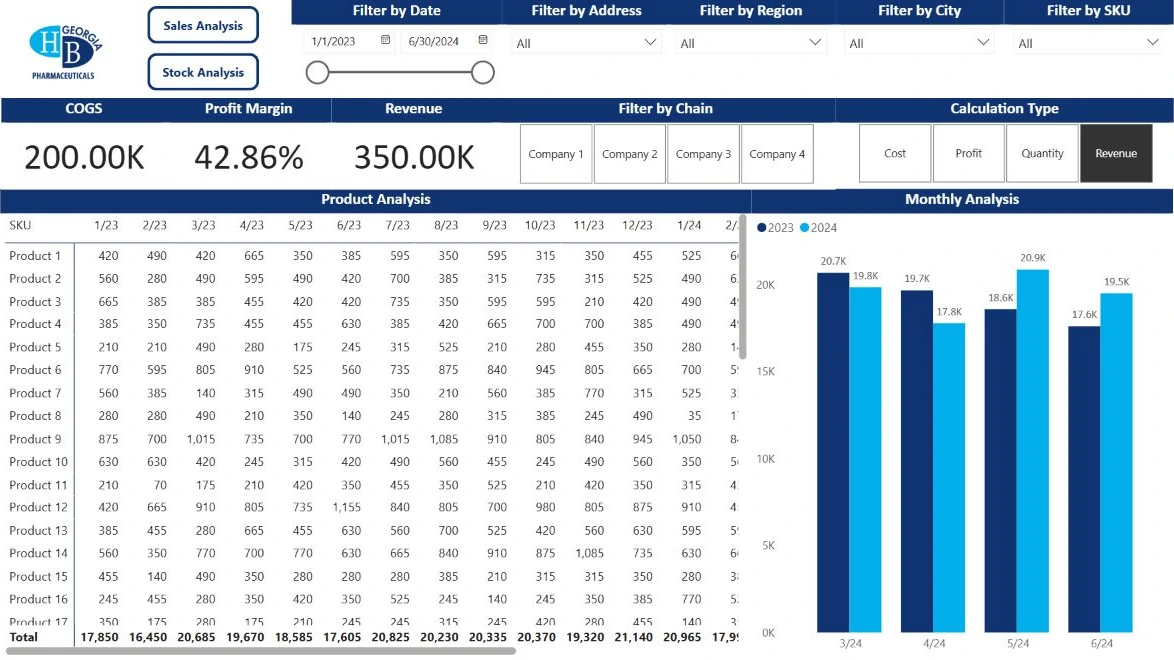
Task: Click the horizontal scrollbar under Product Analysis table
Action: pos(261,651)
